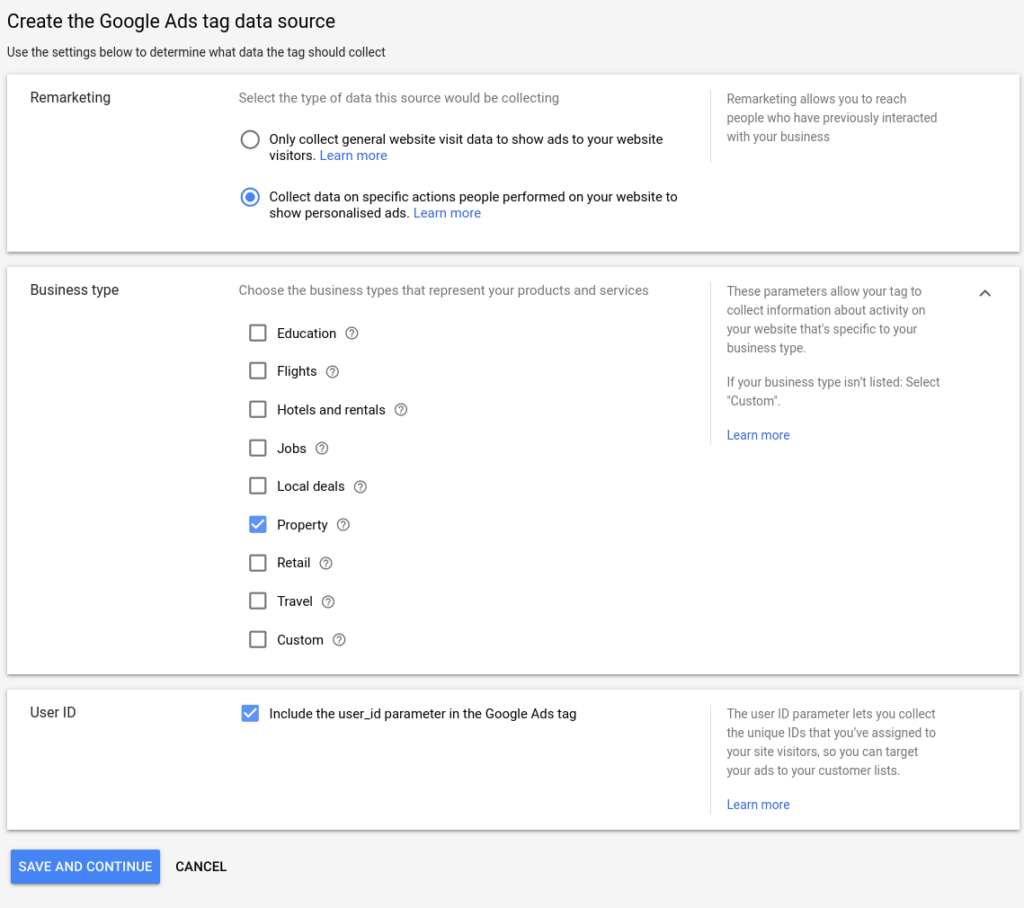Untick the include user_id parameter checkbox
Viewport: 1024px width, 908px height.
click(250, 713)
